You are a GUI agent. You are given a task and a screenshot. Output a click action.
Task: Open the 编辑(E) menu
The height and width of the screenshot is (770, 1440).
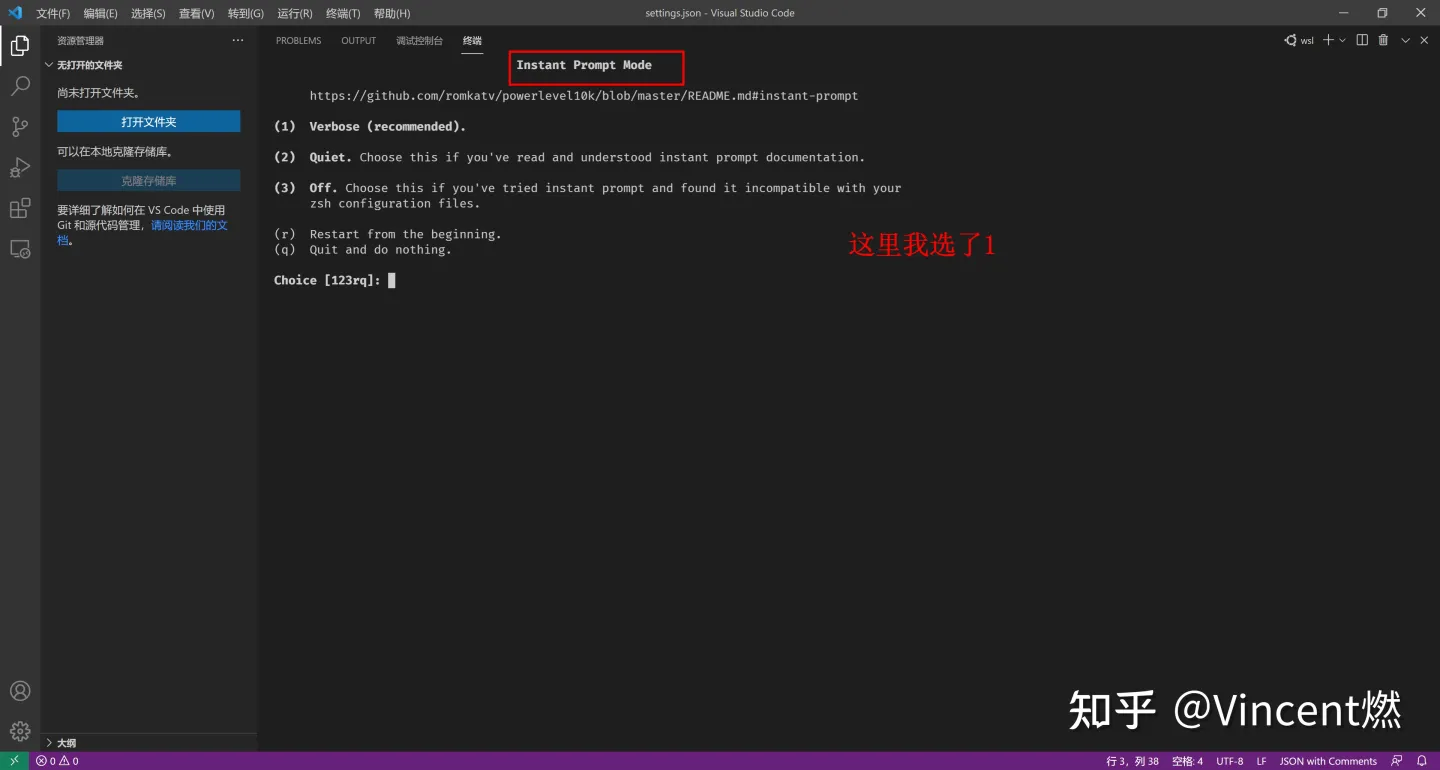(x=100, y=13)
